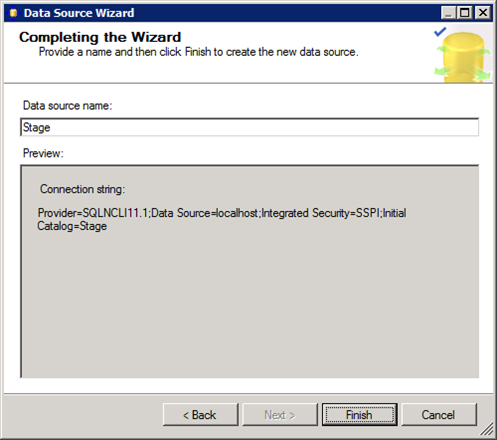497x440 pixels.
Task: Click the resize grip in the window corner
Action: pos(487,429)
